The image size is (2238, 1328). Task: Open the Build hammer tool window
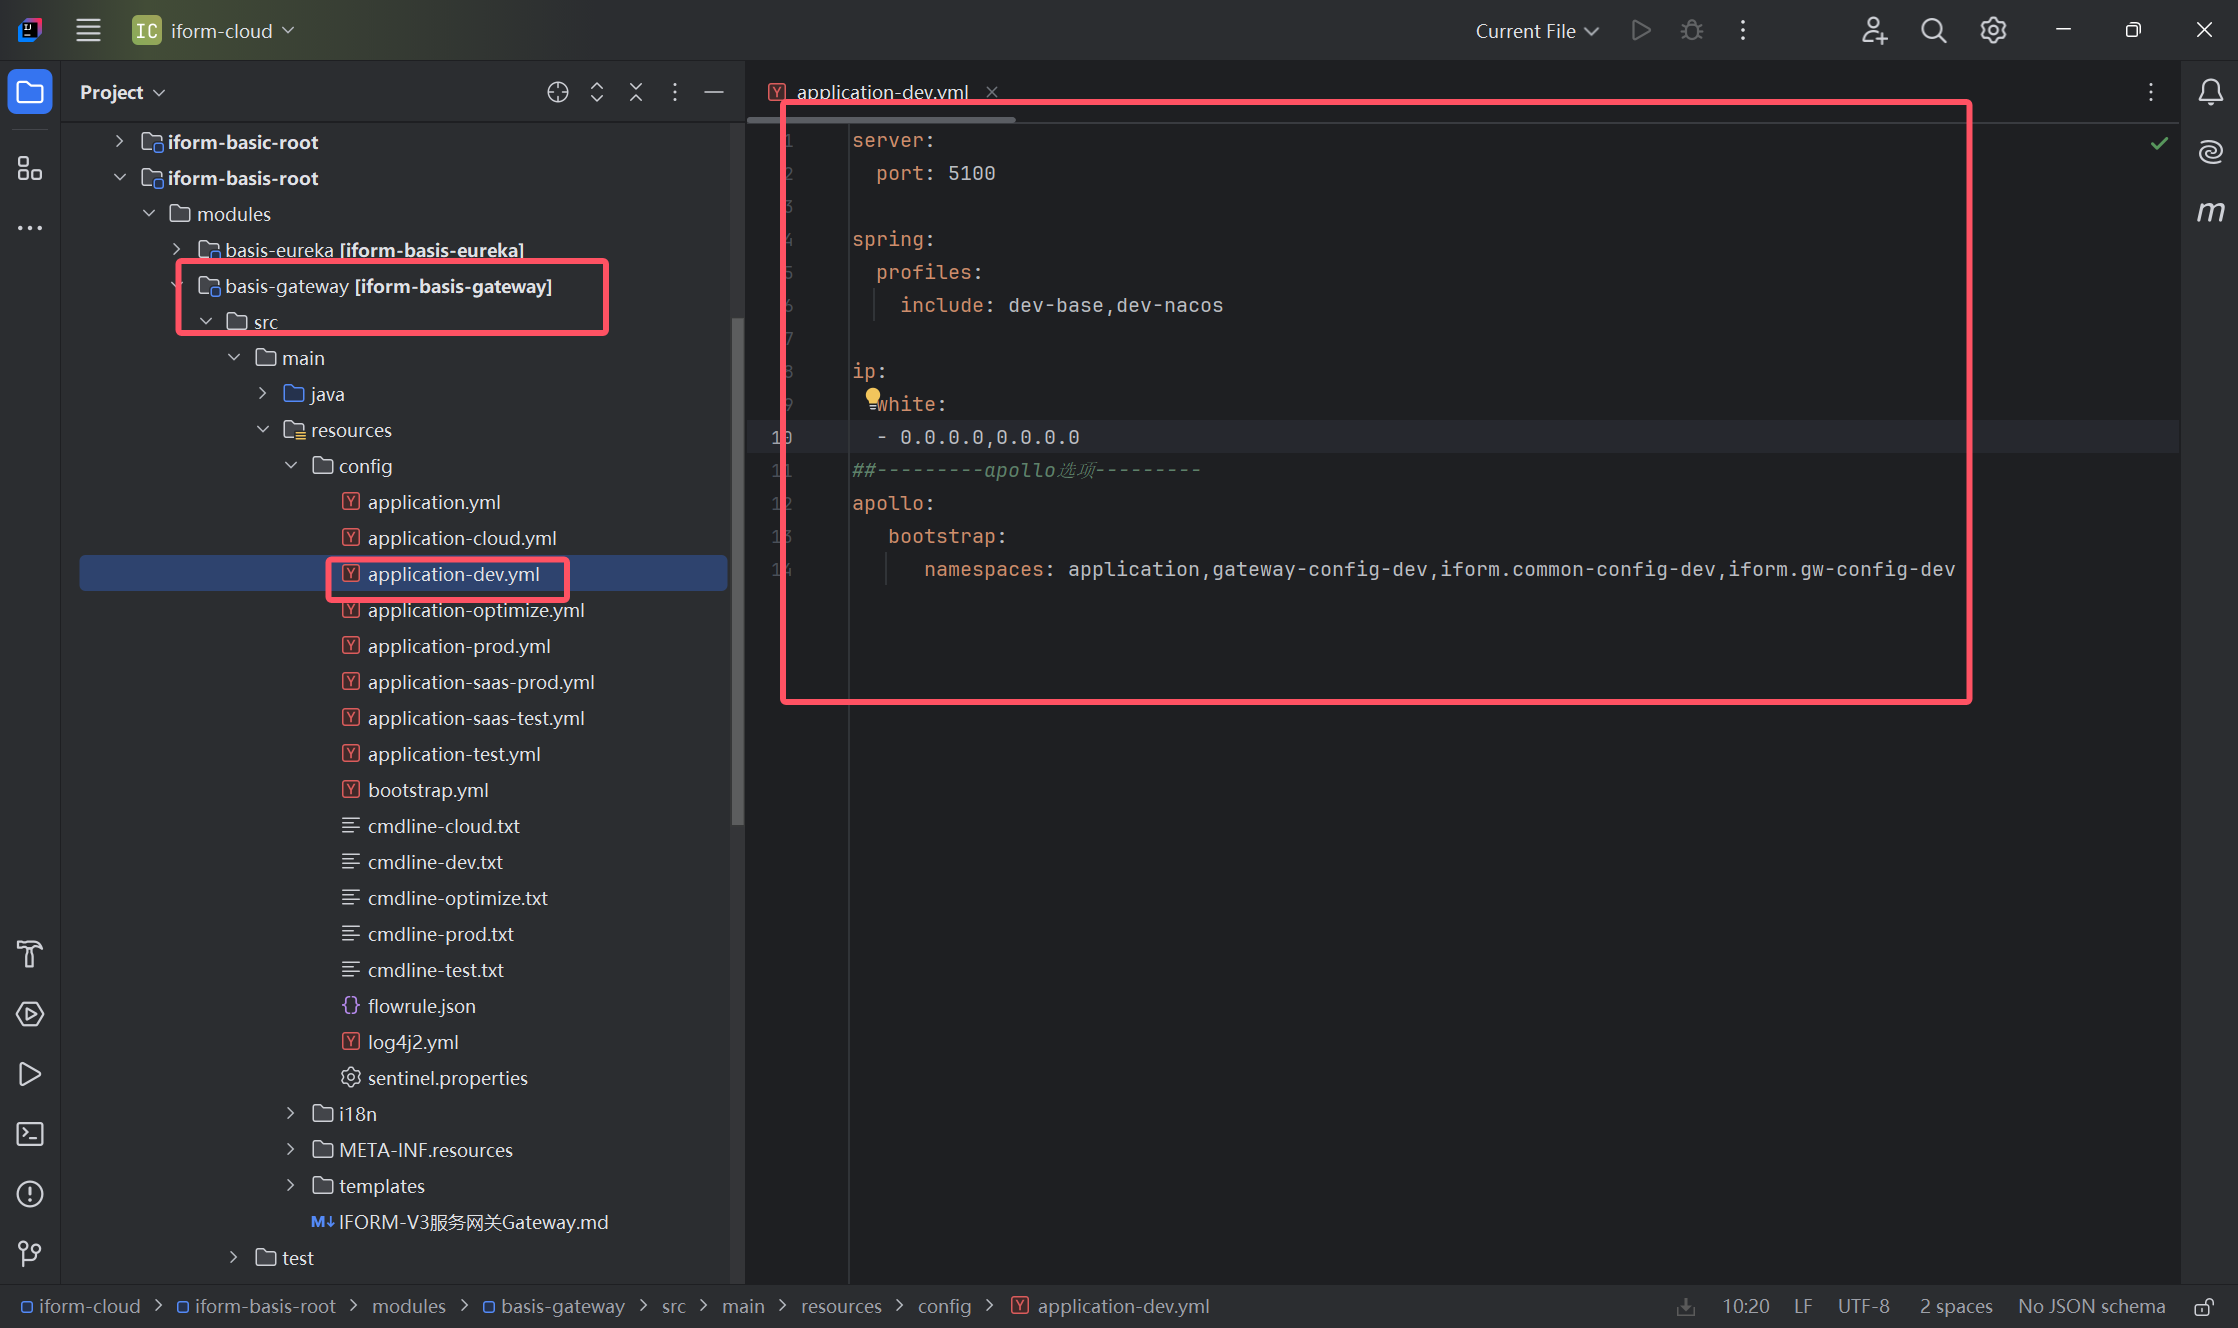click(30, 954)
